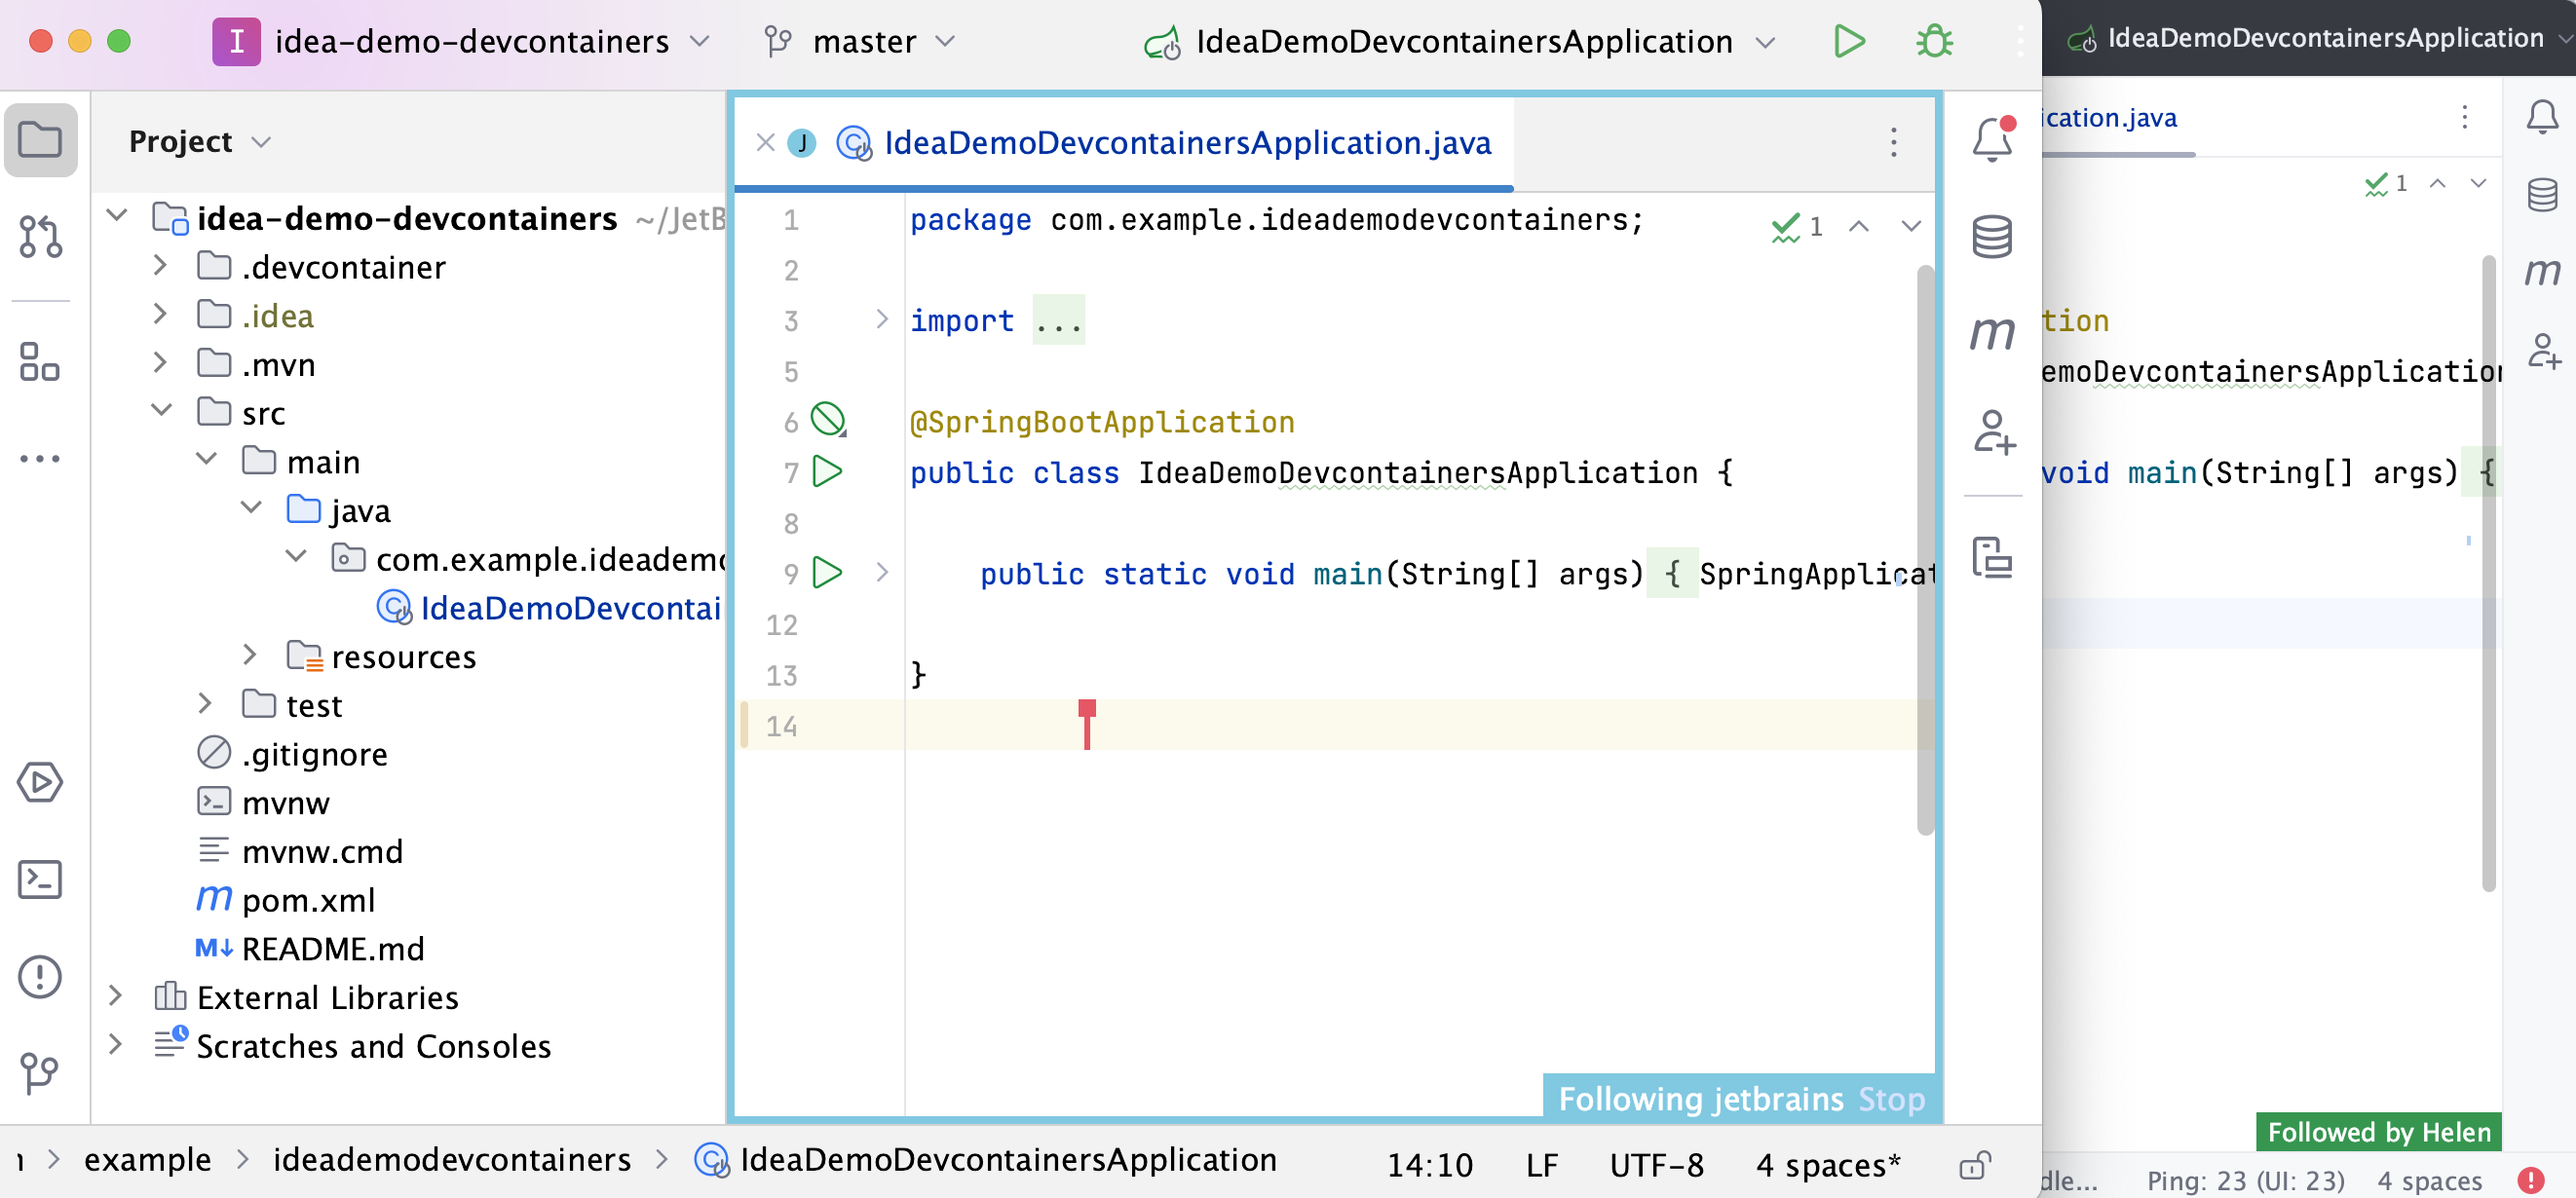Screen dimensions: 2576x1198
Task: Click the Notifications bell icon
Action: point(1991,140)
